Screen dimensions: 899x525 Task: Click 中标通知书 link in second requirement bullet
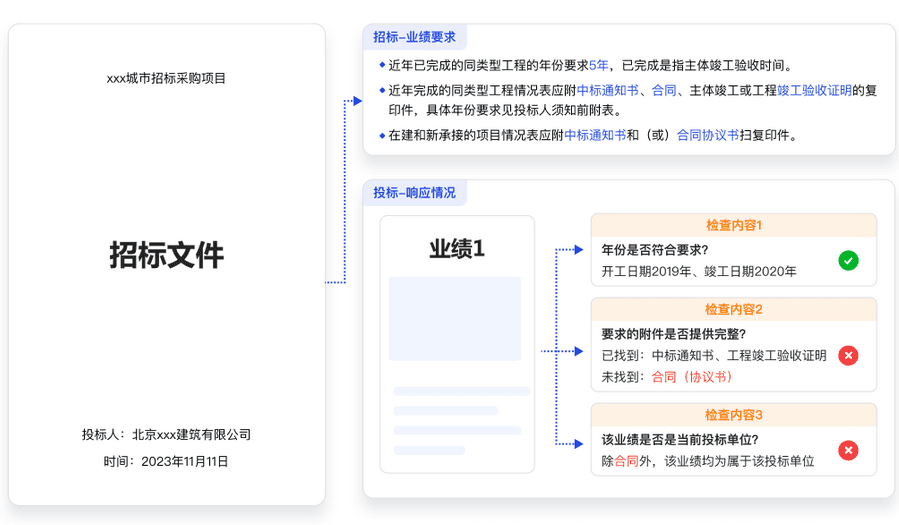(x=608, y=91)
